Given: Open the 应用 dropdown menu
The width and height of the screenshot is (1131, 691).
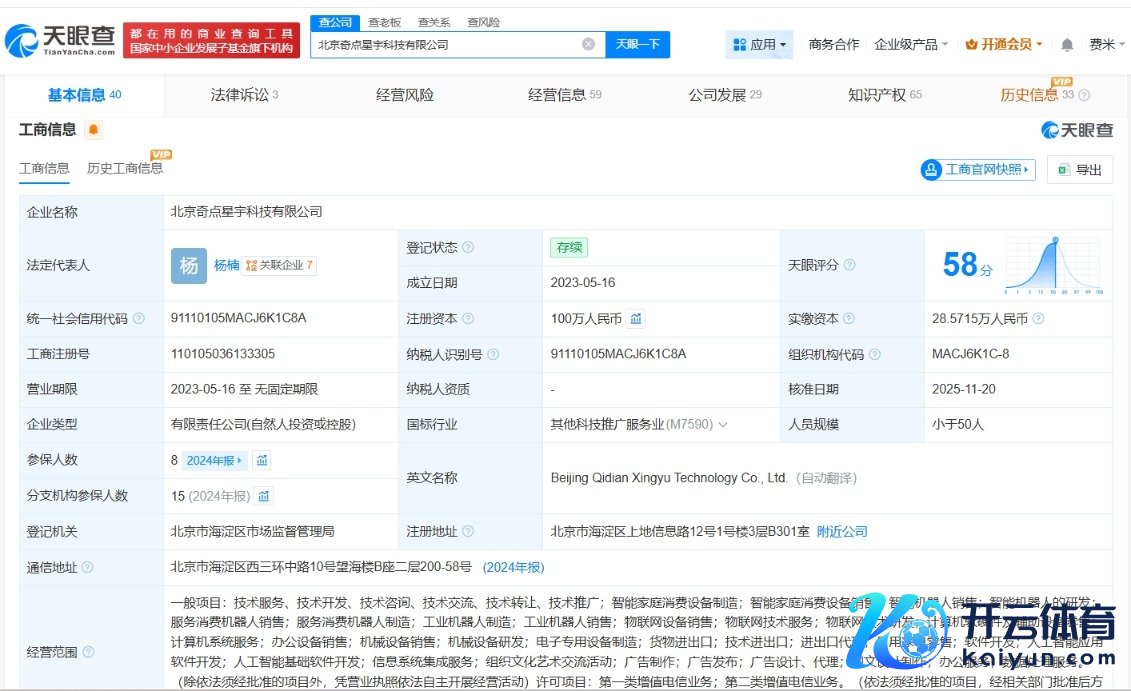Looking at the screenshot, I should [760, 45].
